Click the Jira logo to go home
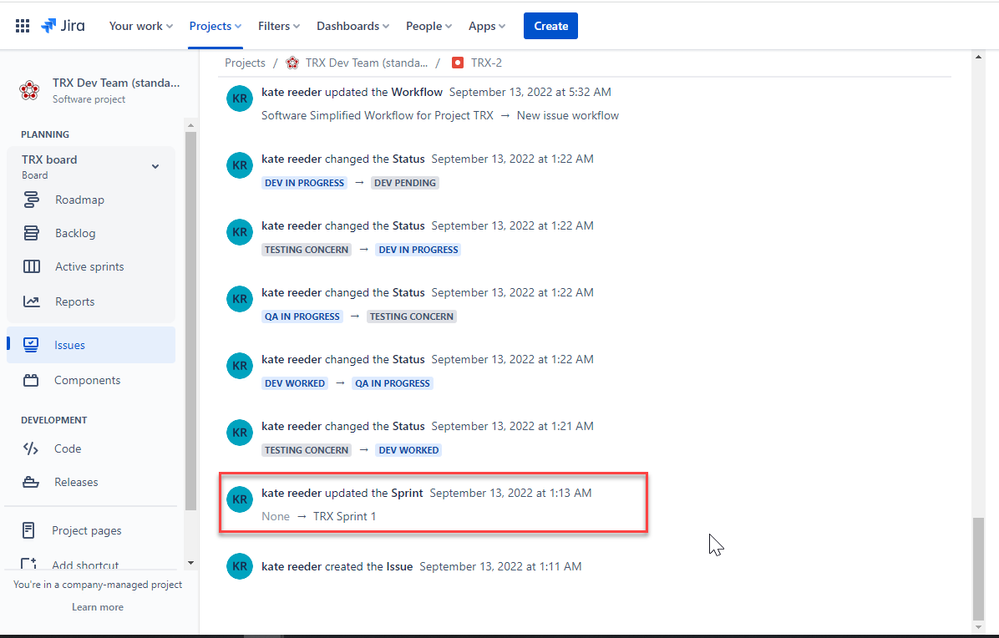Screen dimensions: 999x638 [x=62, y=25]
